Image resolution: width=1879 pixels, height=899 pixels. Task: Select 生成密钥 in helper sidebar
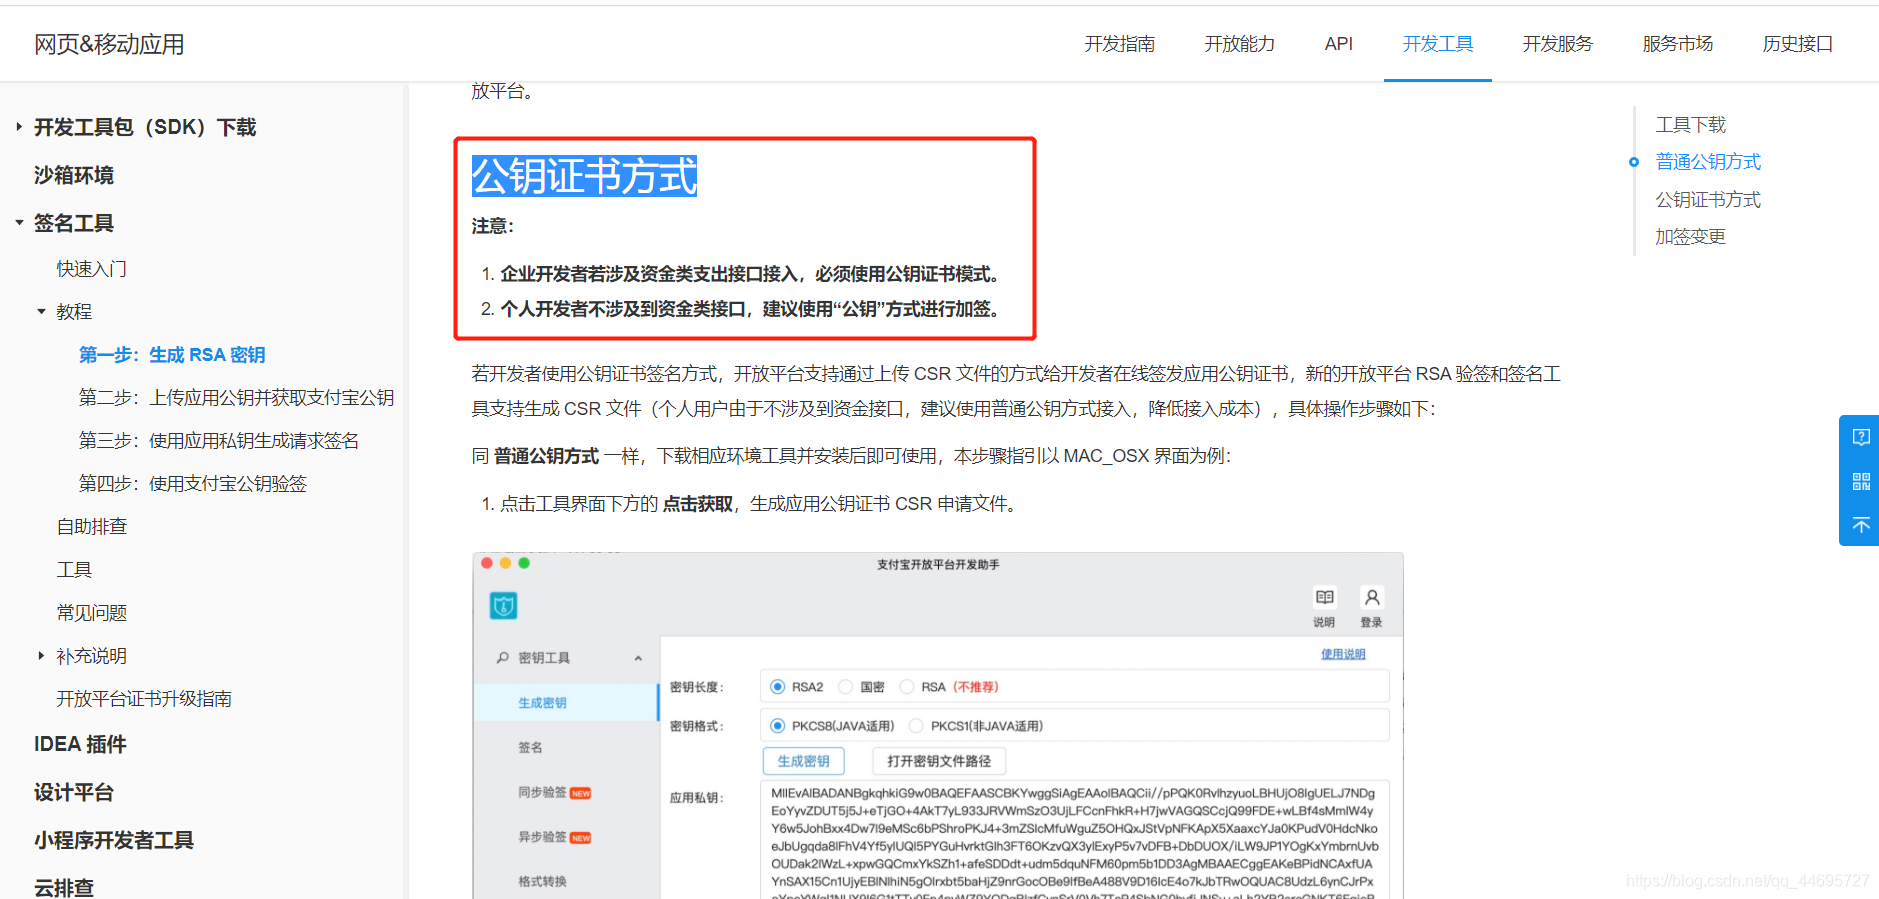click(566, 703)
